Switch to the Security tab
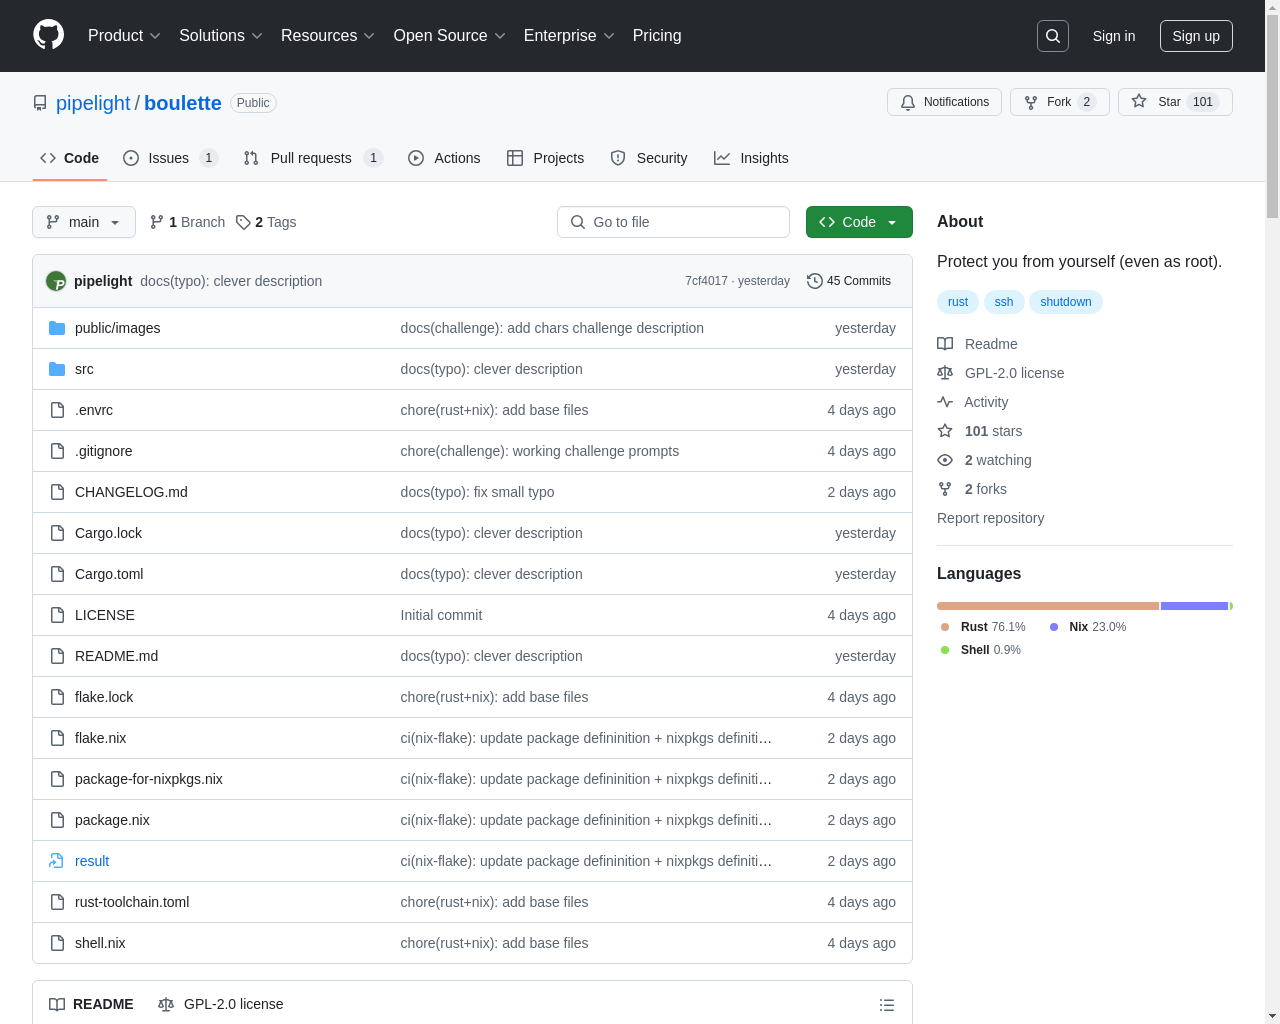The height and width of the screenshot is (1024, 1280). pyautogui.click(x=649, y=158)
